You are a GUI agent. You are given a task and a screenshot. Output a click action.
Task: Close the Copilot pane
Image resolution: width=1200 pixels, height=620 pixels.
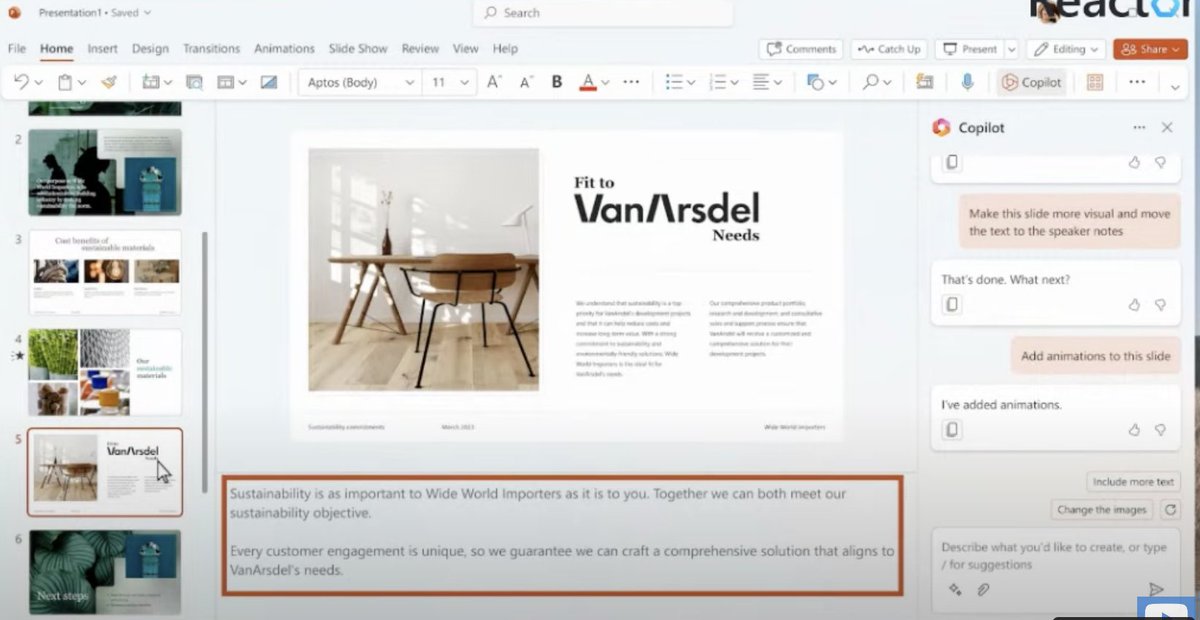click(1166, 128)
